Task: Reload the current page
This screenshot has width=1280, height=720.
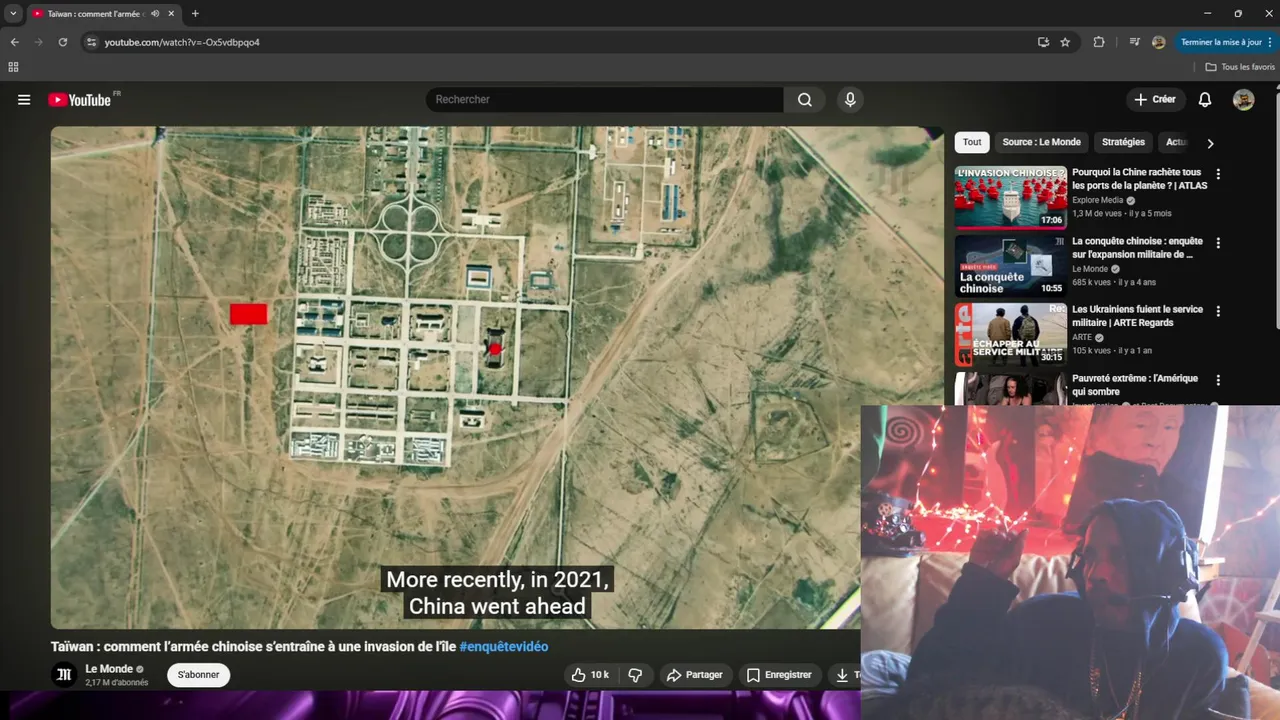Action: coord(62,42)
